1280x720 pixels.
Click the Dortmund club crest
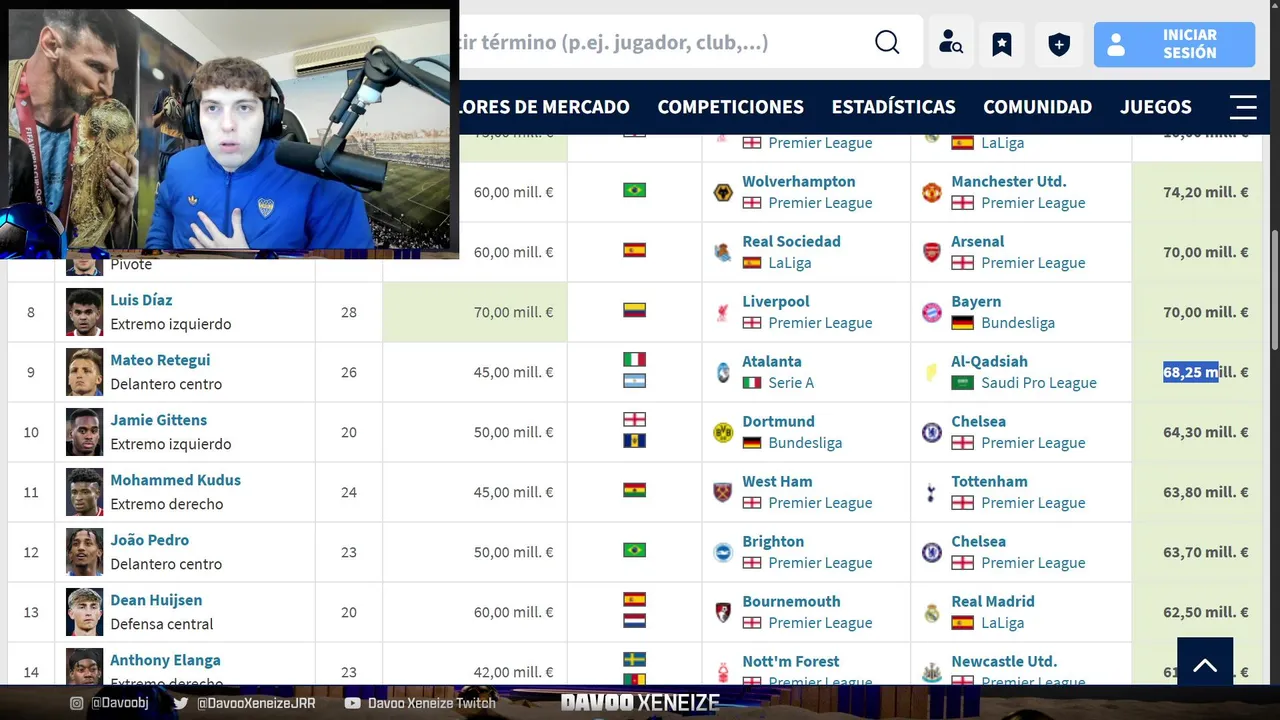pyautogui.click(x=723, y=432)
